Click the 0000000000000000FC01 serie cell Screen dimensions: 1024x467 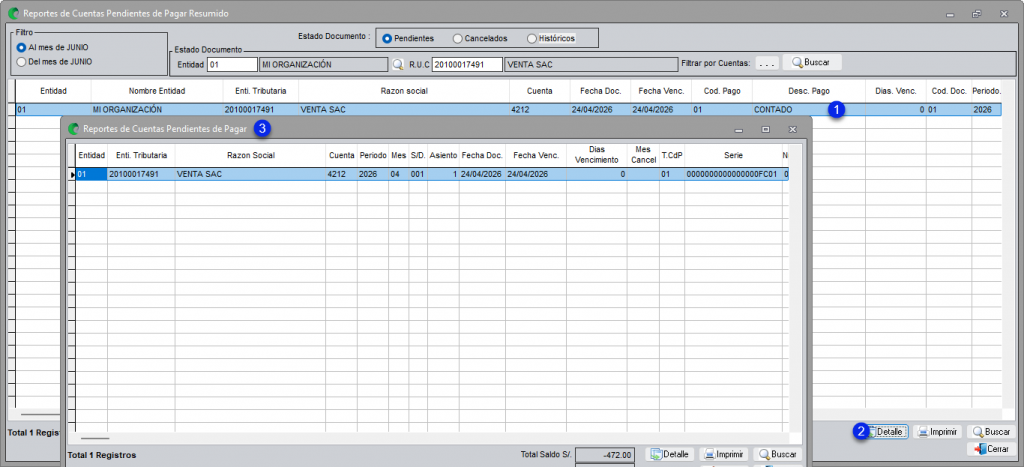tap(733, 174)
